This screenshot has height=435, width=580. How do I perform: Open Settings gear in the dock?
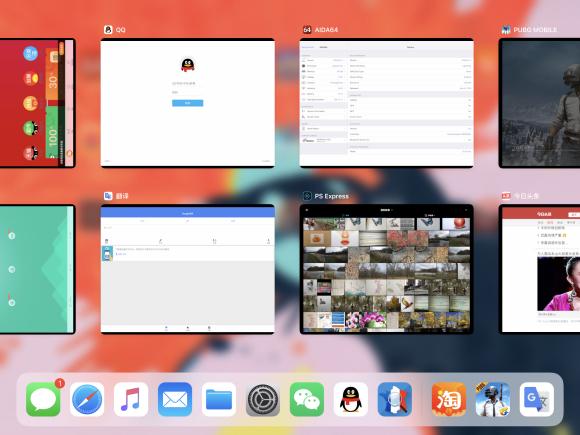[x=263, y=399]
